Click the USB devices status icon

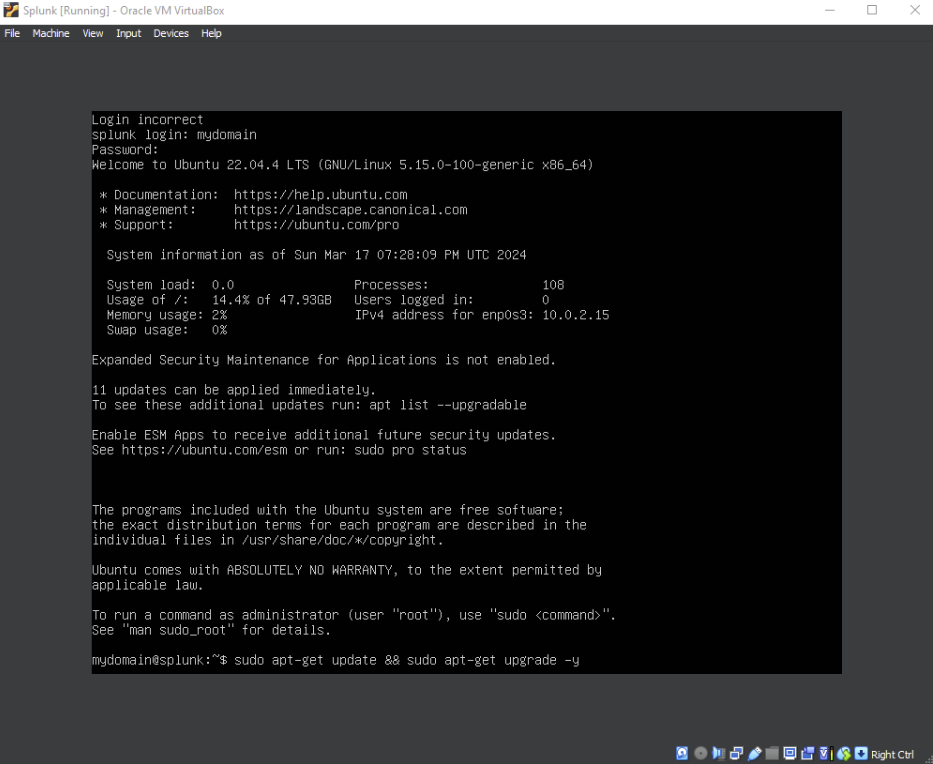tap(754, 753)
